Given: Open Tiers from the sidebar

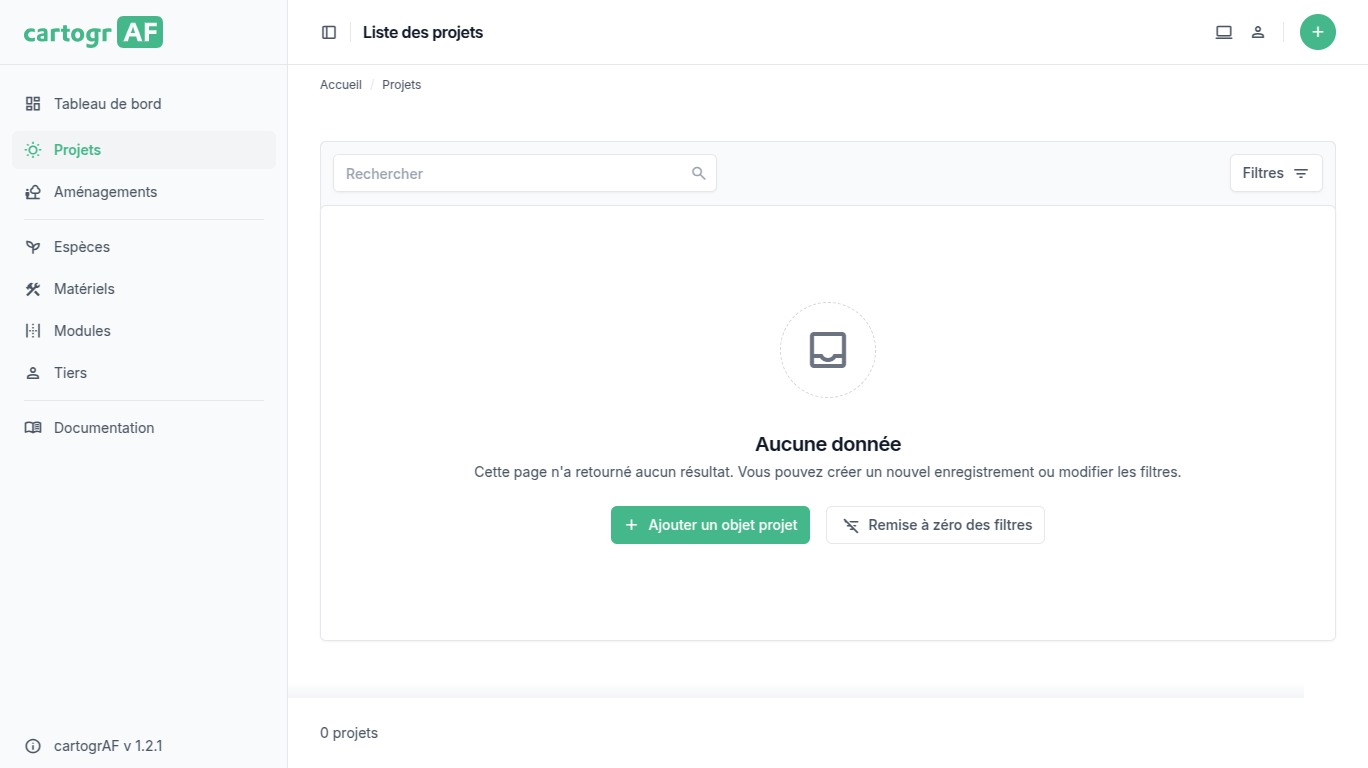Looking at the screenshot, I should coord(70,373).
